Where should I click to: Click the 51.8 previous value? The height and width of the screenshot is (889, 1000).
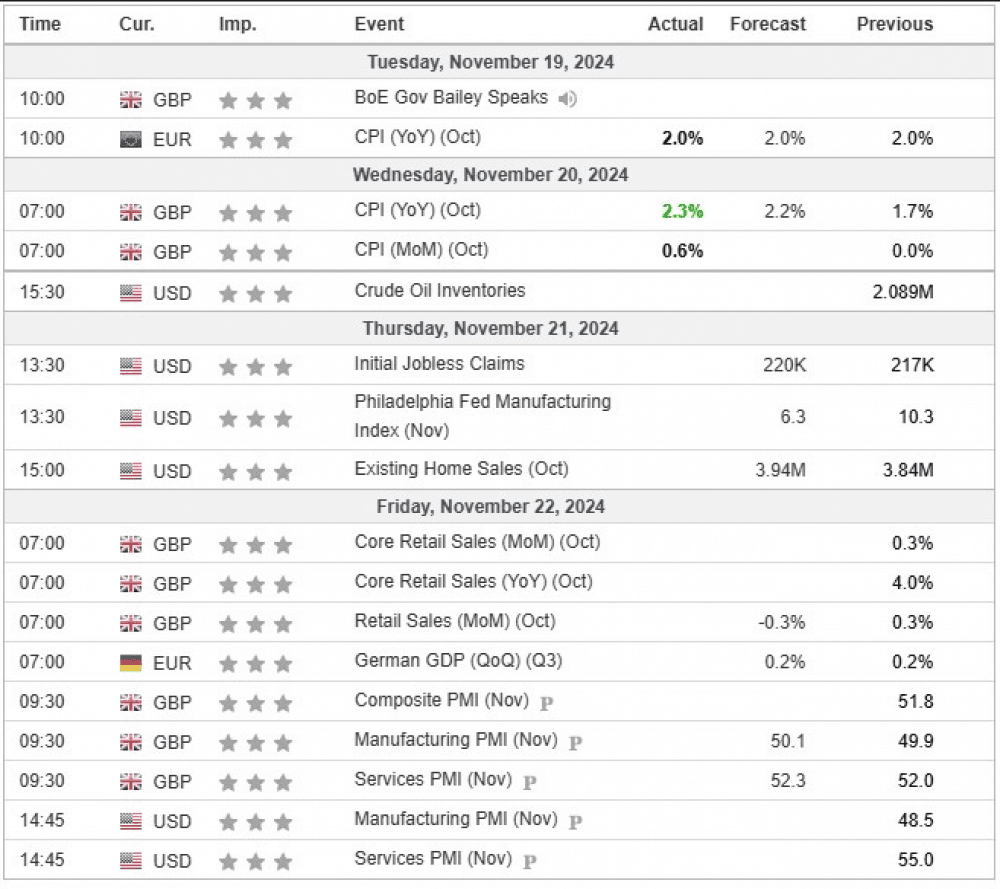pyautogui.click(x=916, y=702)
